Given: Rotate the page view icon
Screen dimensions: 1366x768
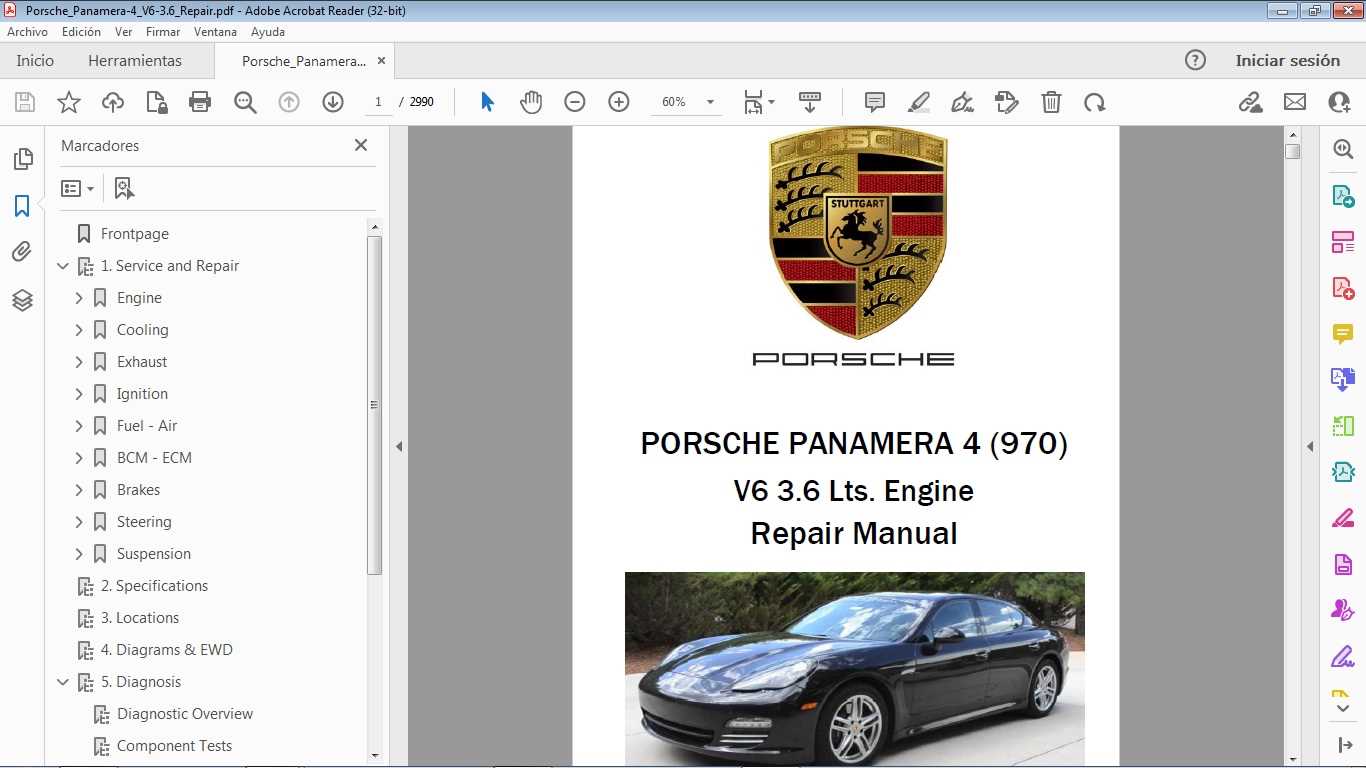Looking at the screenshot, I should pyautogui.click(x=1095, y=102).
